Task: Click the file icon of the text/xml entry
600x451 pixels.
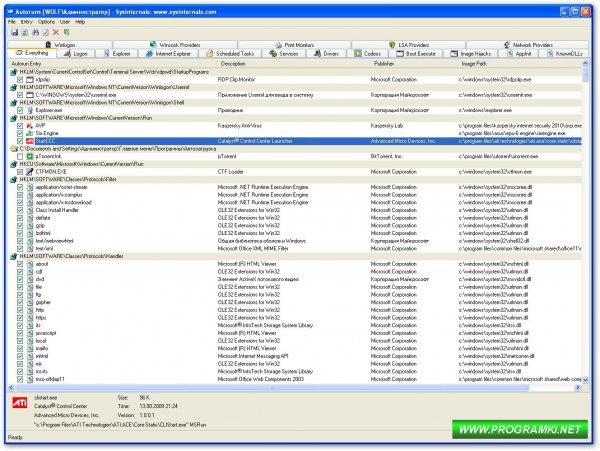Action: (30, 248)
